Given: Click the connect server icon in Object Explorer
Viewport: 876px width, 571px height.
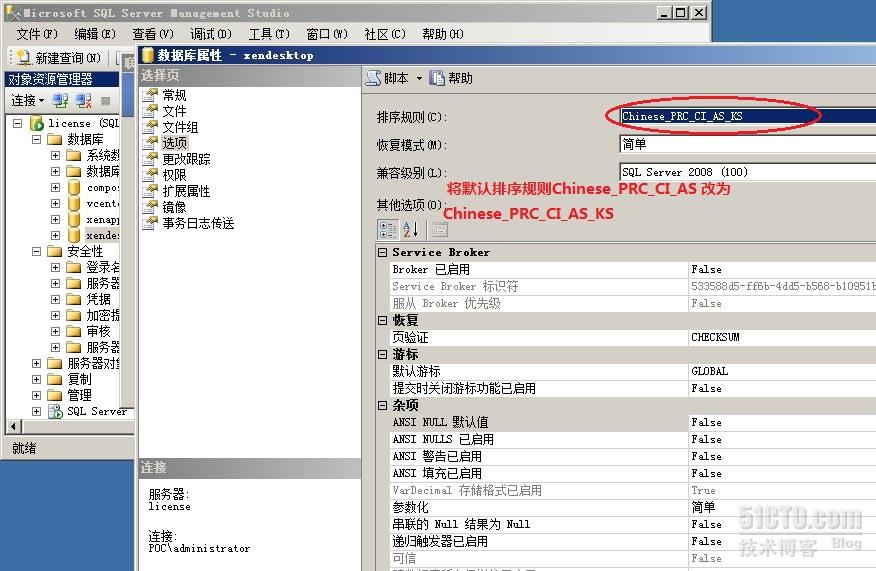Looking at the screenshot, I should coord(60,101).
